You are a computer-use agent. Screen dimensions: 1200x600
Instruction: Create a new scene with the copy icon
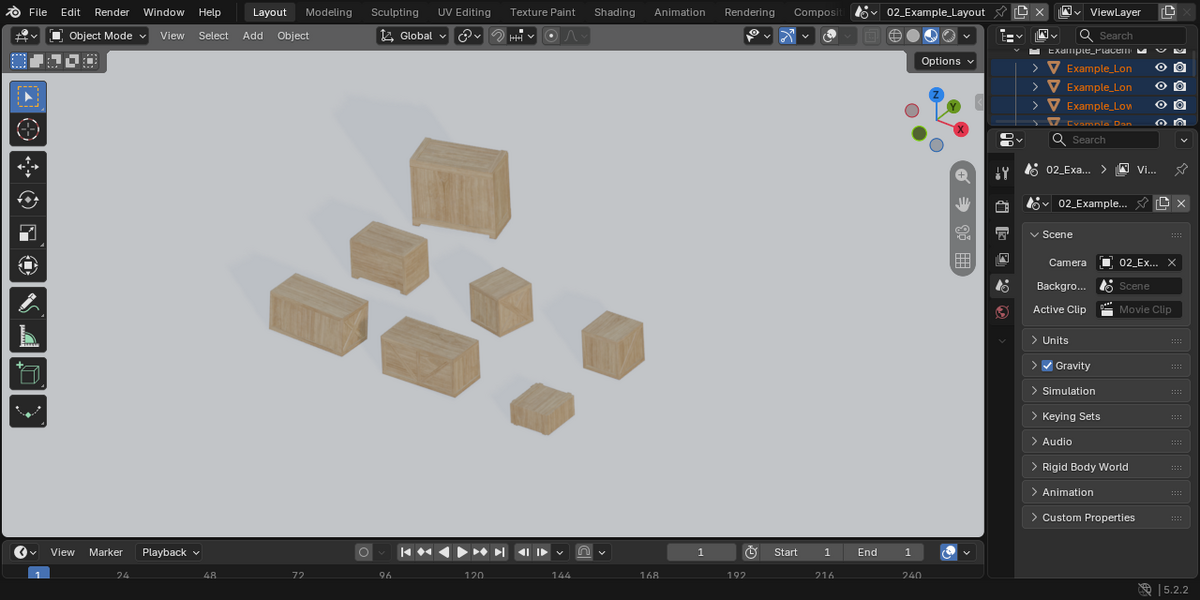pyautogui.click(x=1020, y=12)
